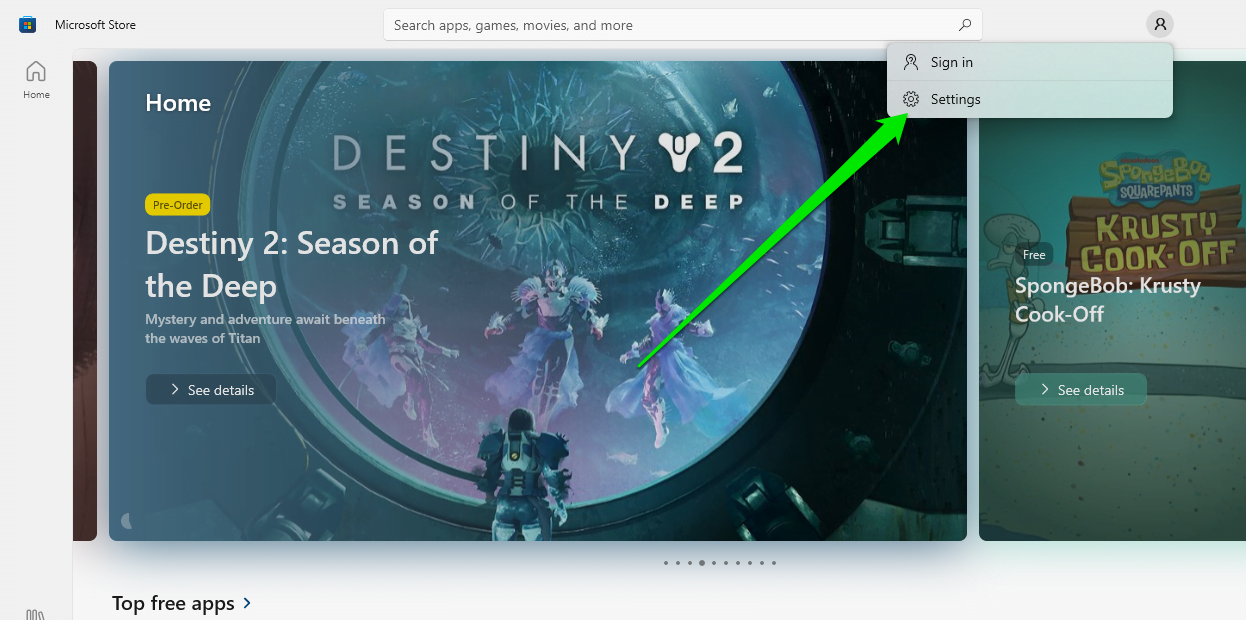Click the Free badge on SpongeBob card

[x=1034, y=255]
